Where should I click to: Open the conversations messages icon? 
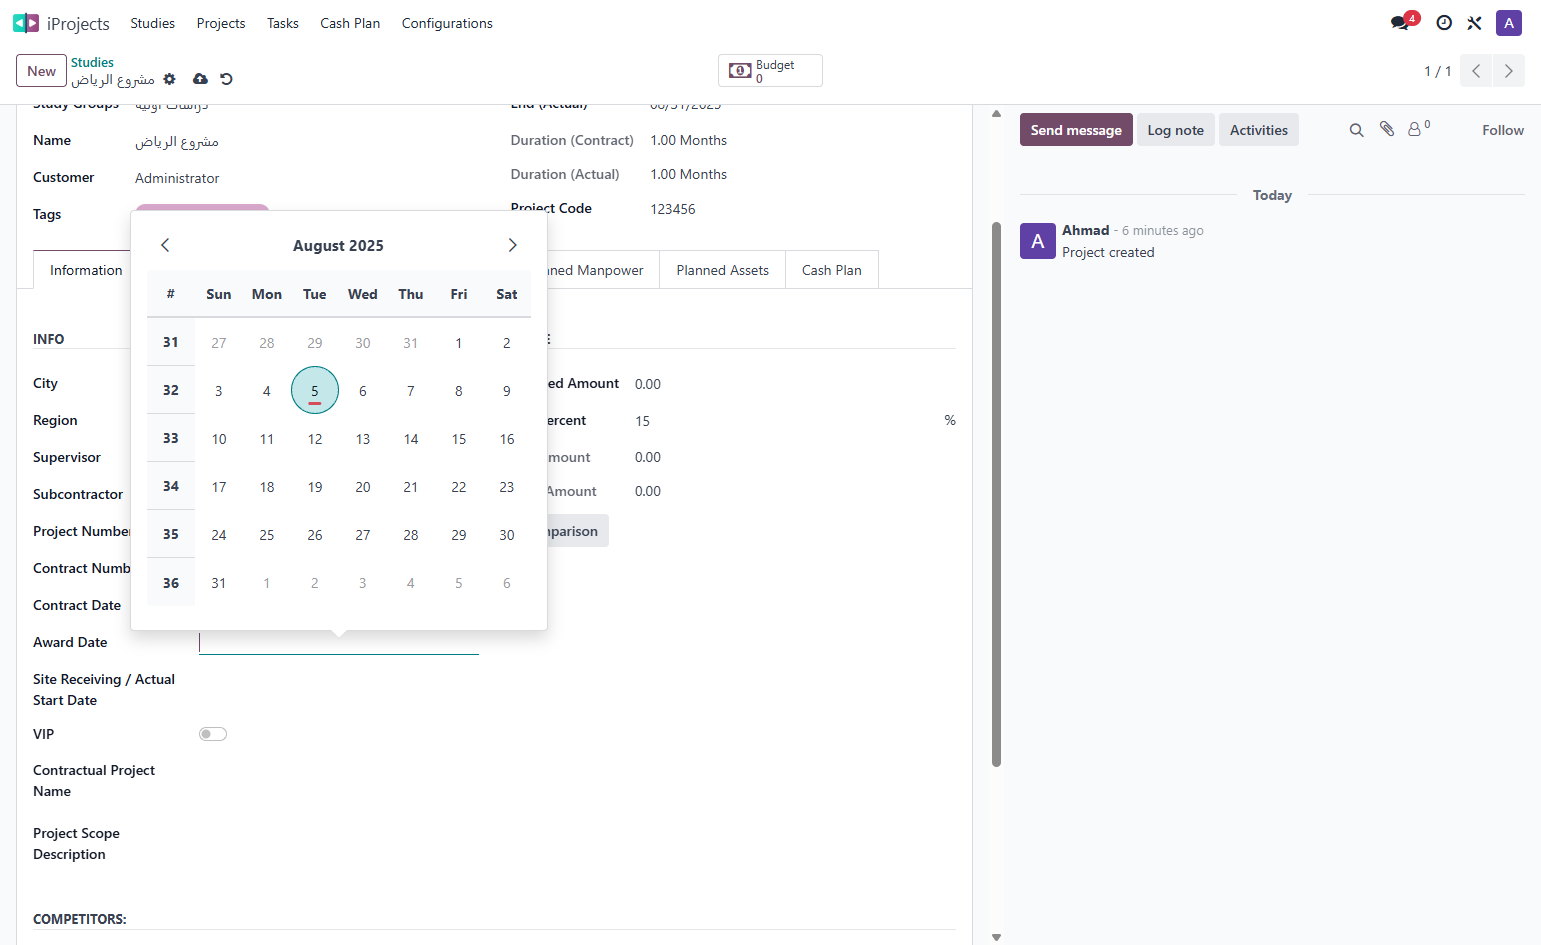point(1400,23)
